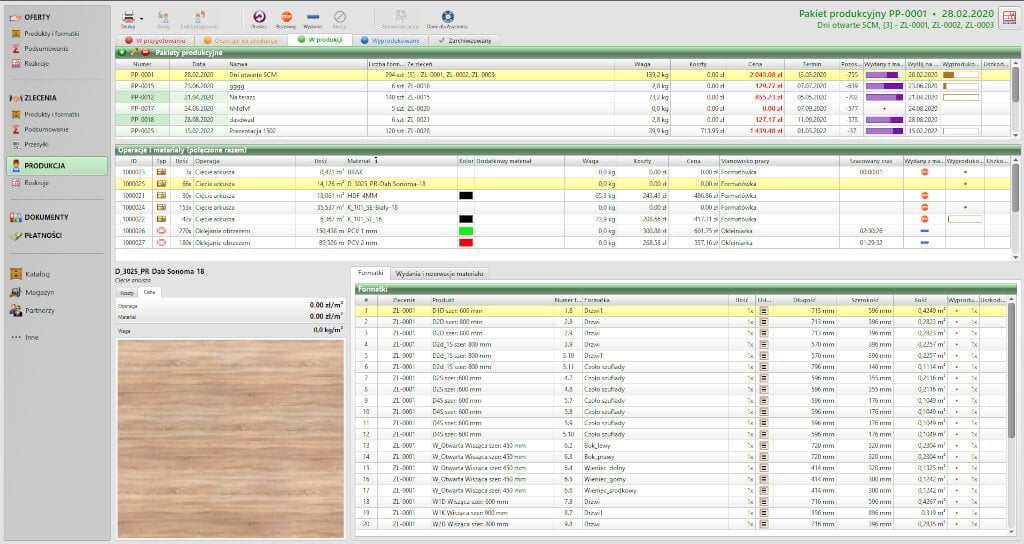Sort packages by Termin column header
The image size is (1024, 544).
[x=811, y=64]
